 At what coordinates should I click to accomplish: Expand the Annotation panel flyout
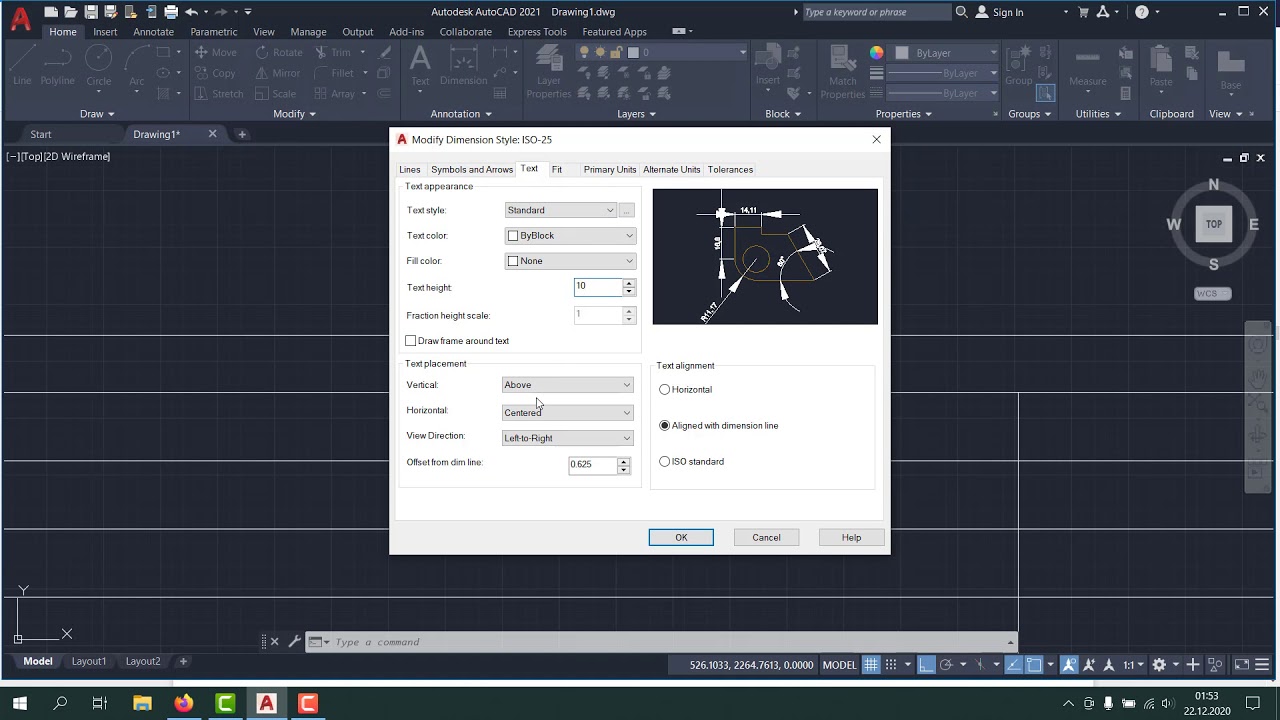point(461,114)
